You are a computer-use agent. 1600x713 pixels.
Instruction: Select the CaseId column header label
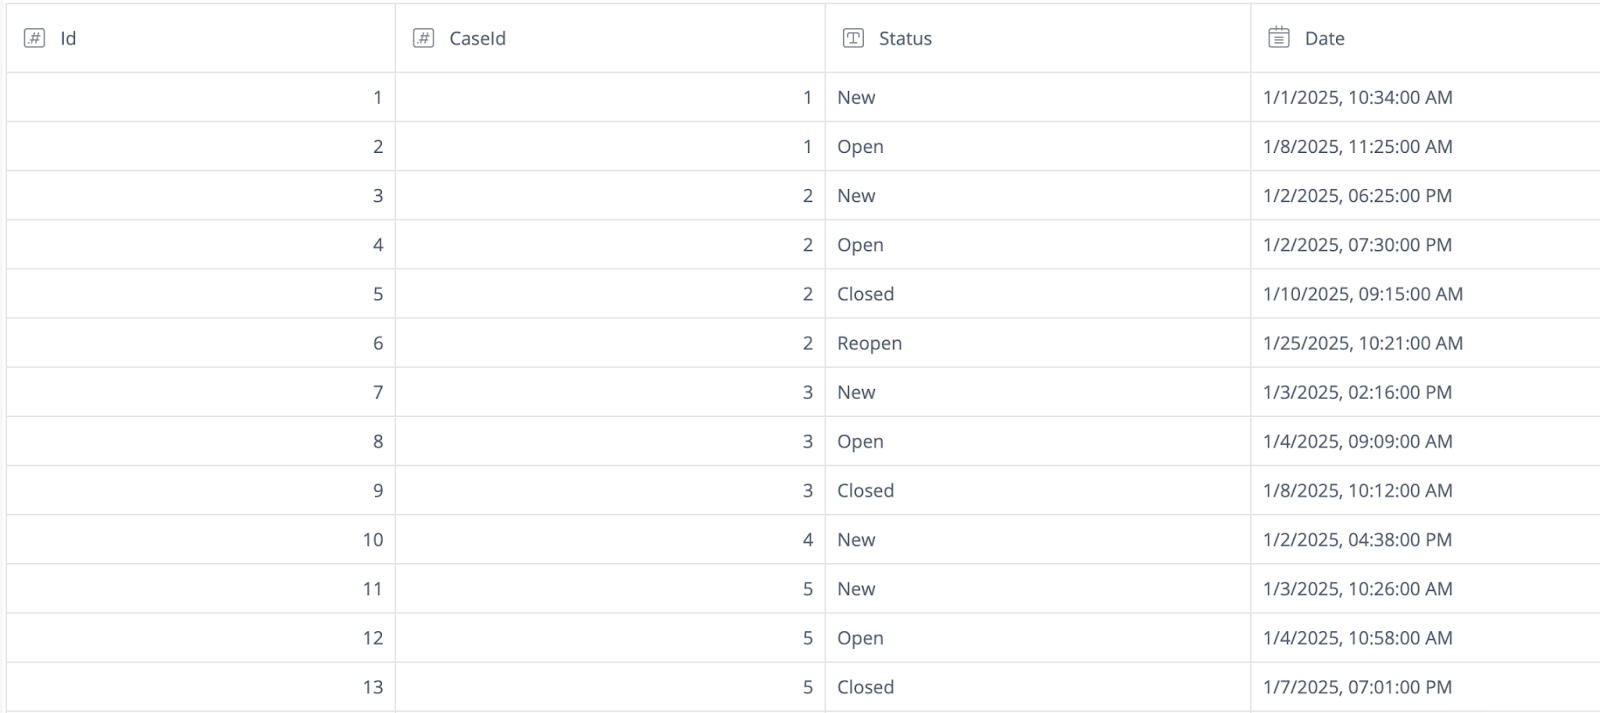click(477, 39)
